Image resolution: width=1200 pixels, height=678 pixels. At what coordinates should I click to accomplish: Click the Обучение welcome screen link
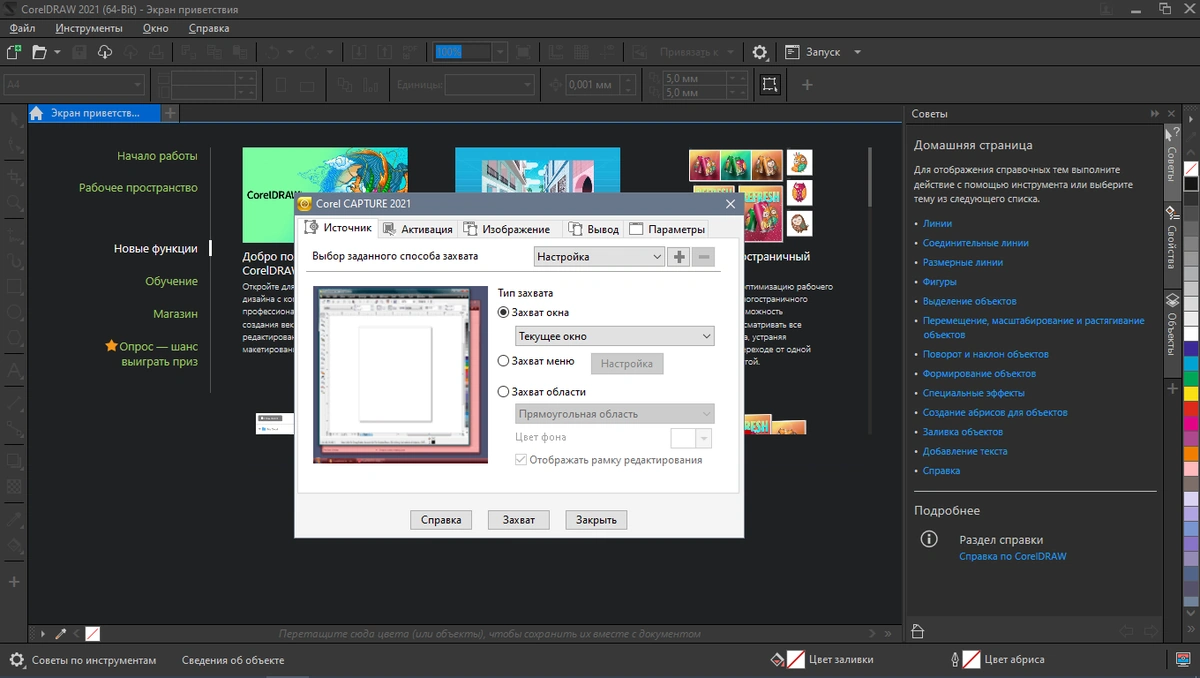[x=171, y=282]
